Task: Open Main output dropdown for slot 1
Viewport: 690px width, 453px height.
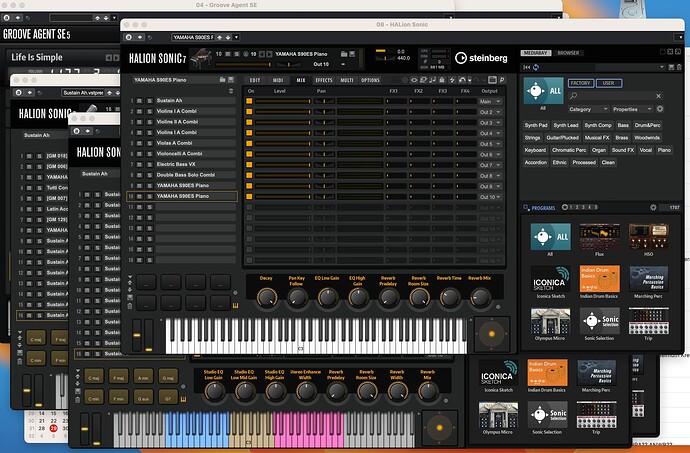Action: point(490,101)
